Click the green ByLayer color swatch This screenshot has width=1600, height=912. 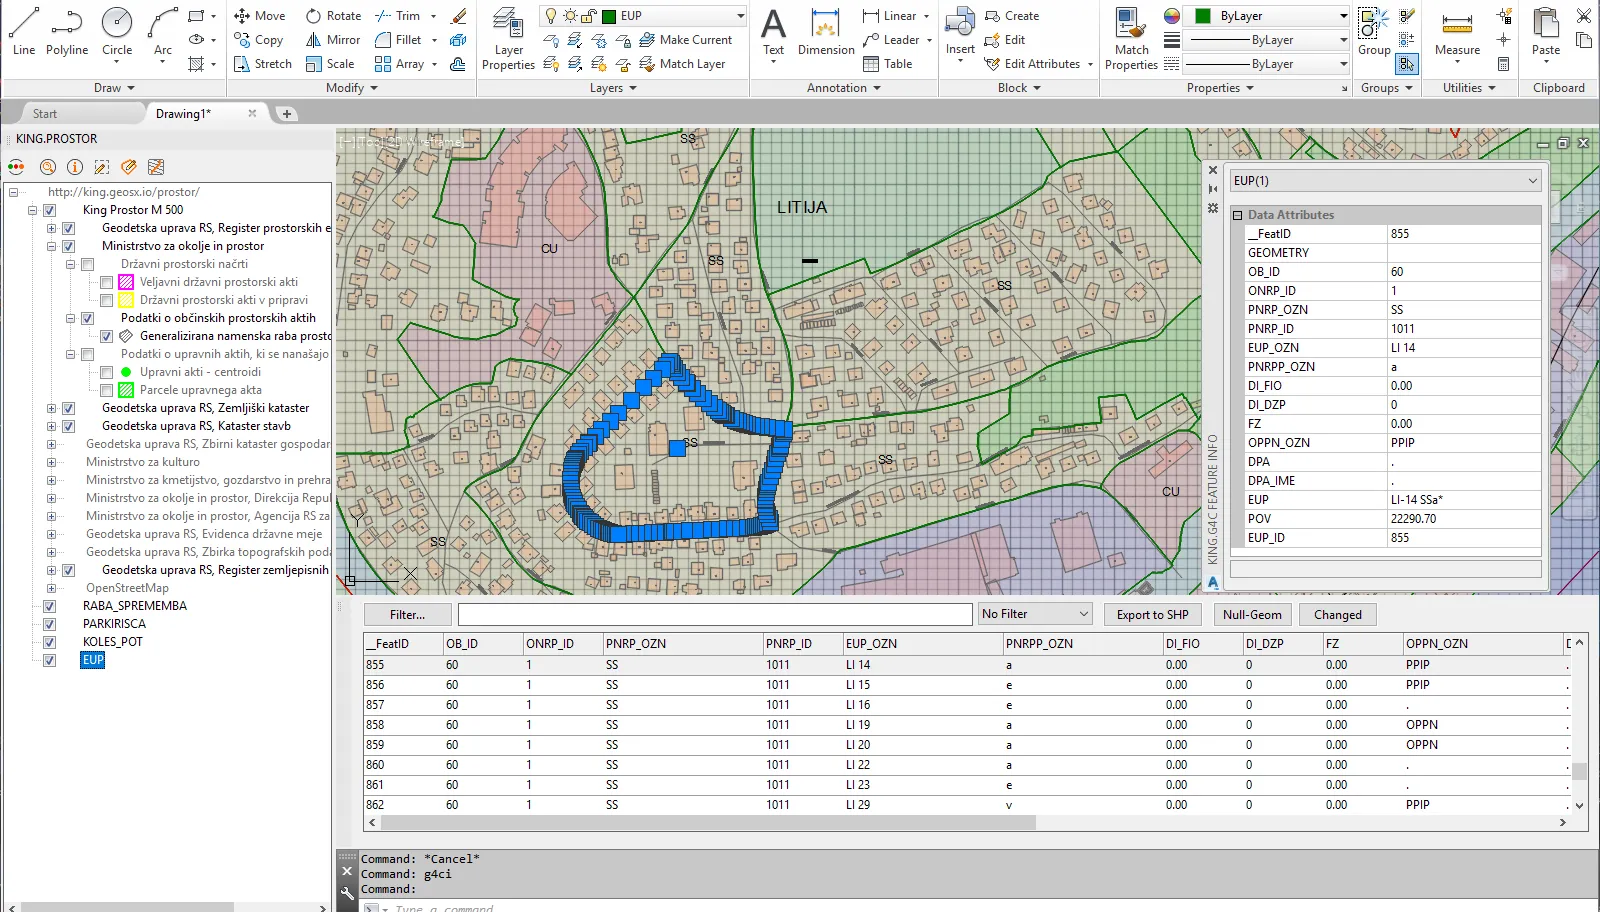1203,16
